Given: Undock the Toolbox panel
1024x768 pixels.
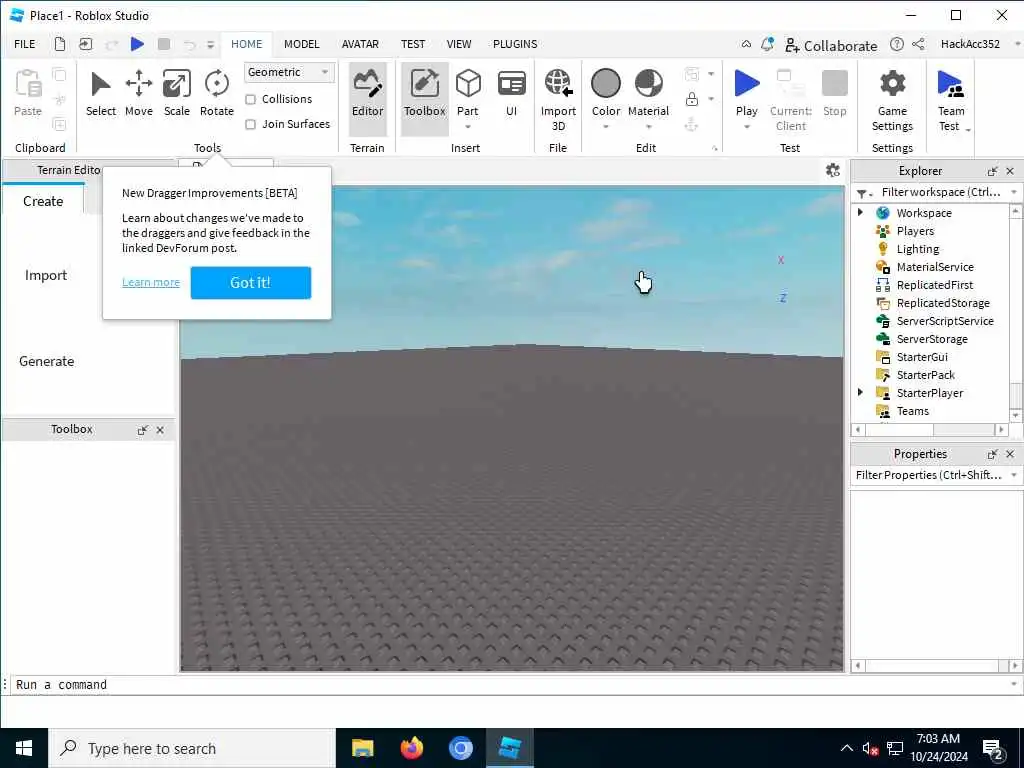Looking at the screenshot, I should (142, 430).
